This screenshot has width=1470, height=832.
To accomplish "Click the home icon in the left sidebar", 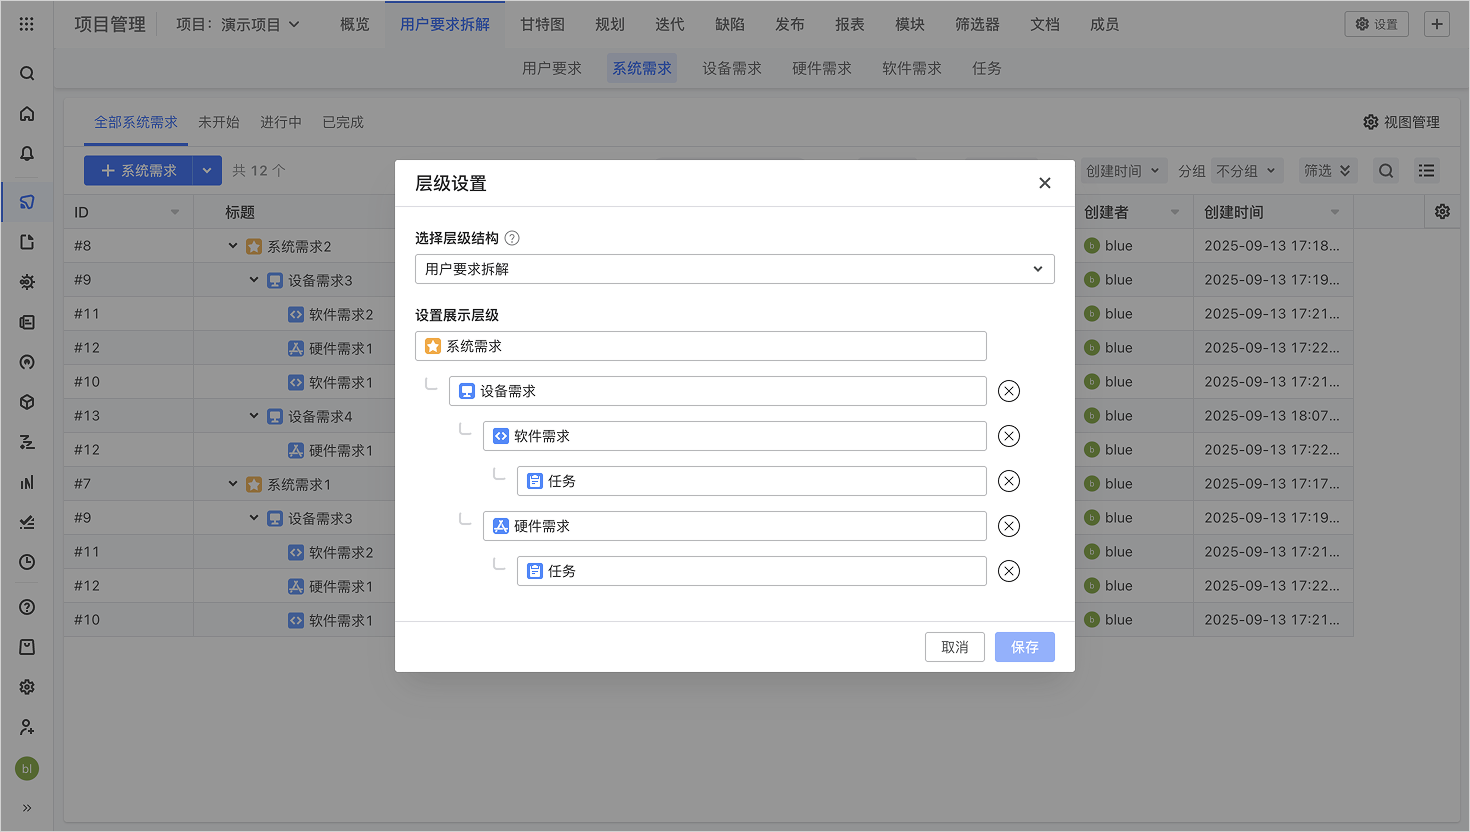I will pos(26,113).
